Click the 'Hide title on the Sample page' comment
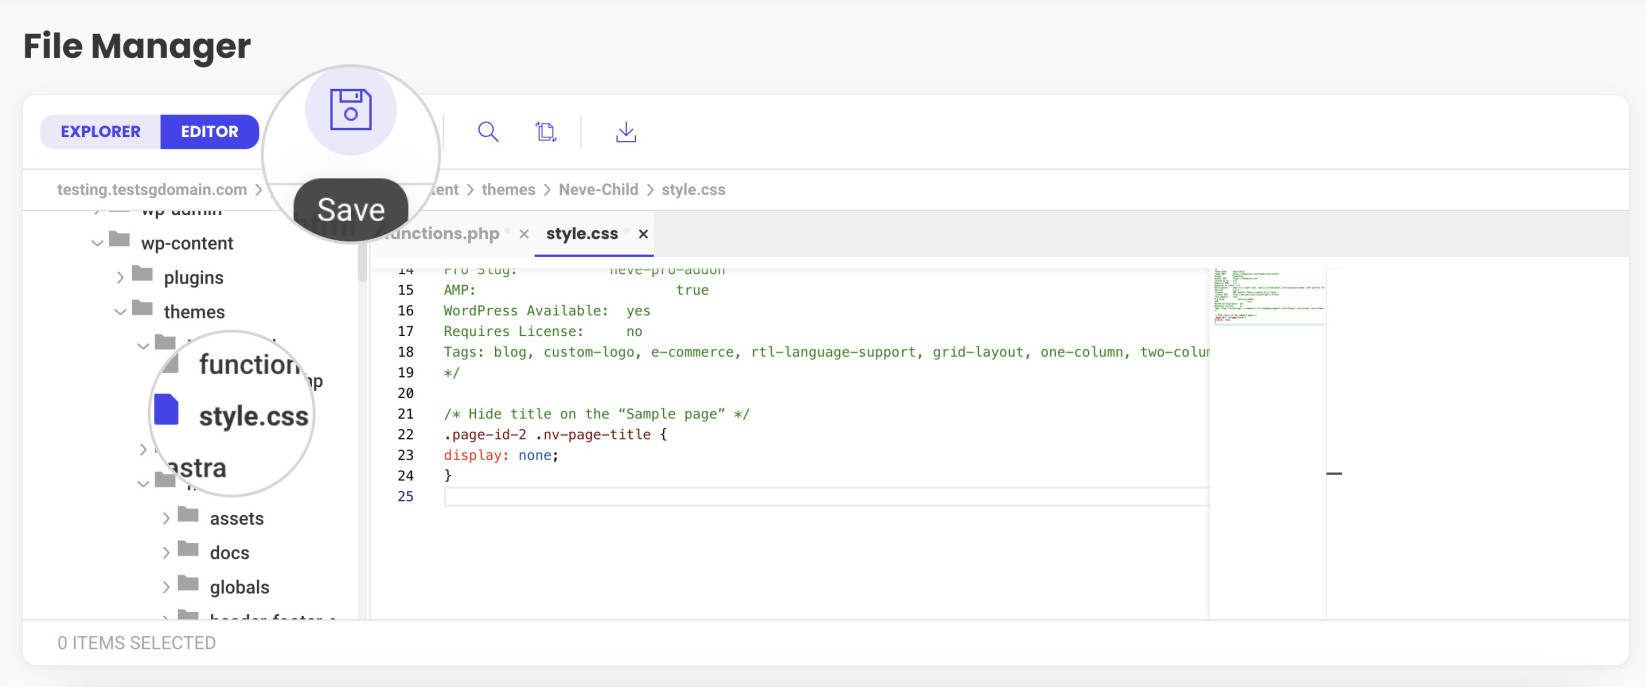Screen dimensions: 1646x687 (597, 414)
